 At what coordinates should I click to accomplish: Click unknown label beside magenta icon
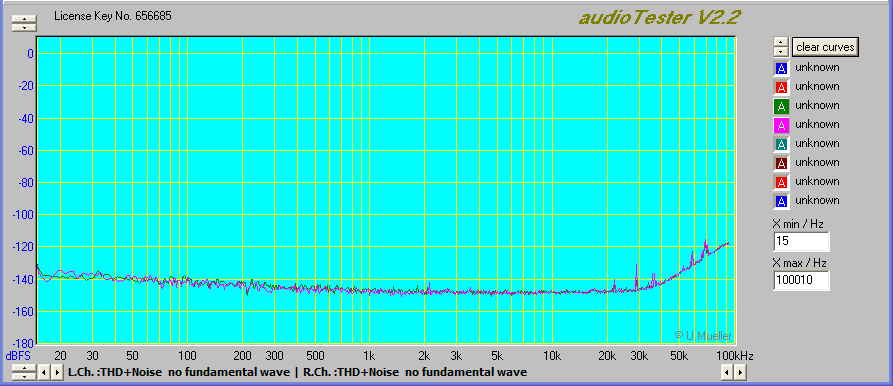tap(817, 124)
